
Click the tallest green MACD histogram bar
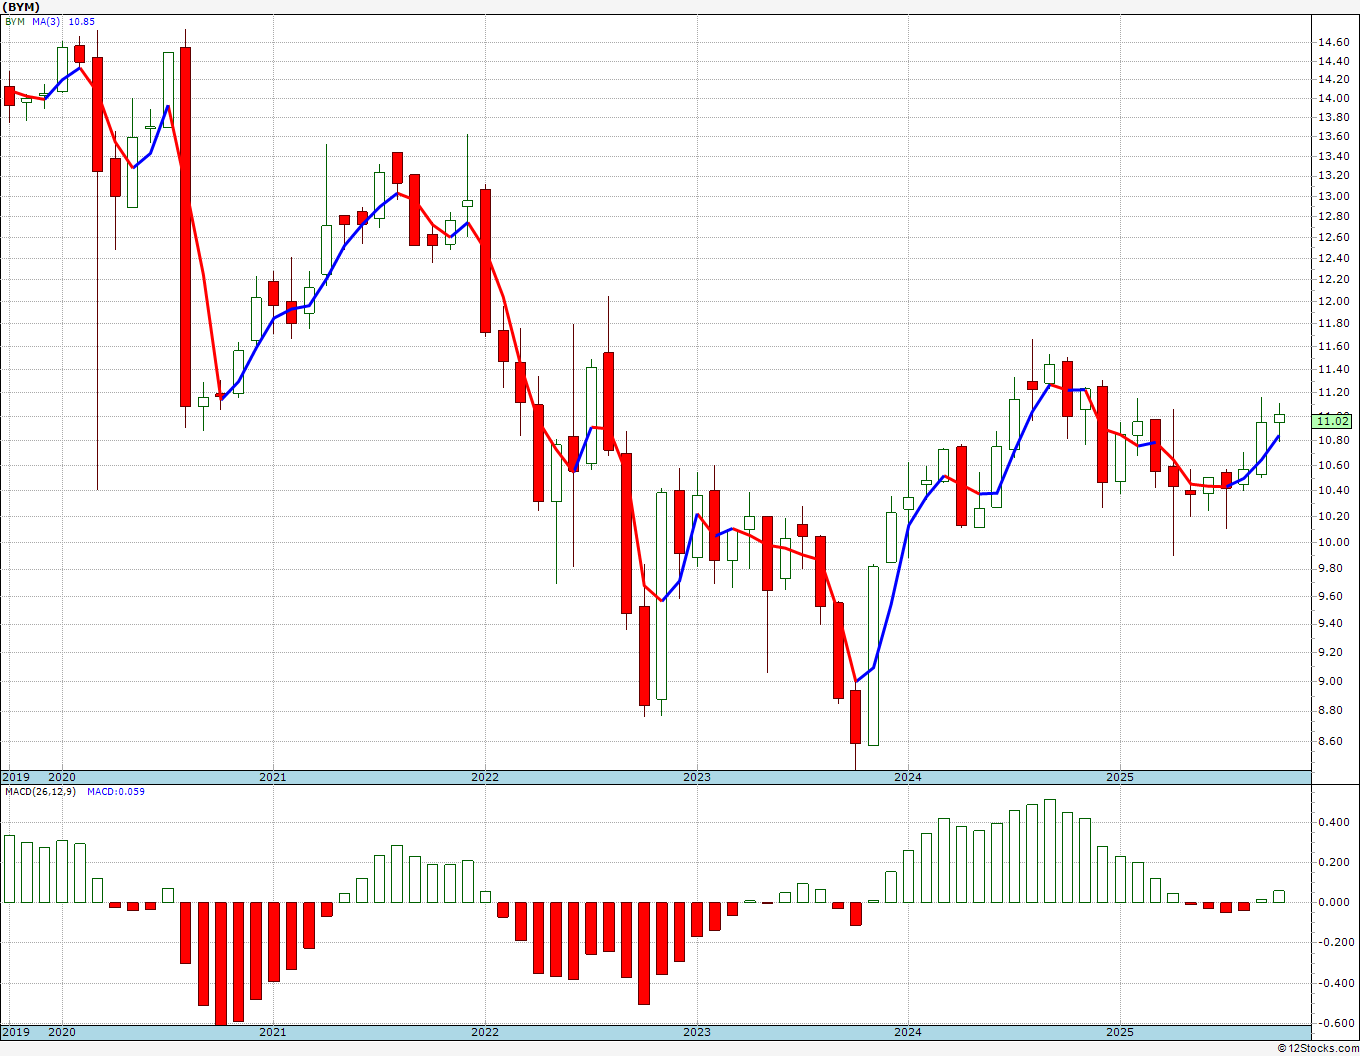(x=1050, y=850)
